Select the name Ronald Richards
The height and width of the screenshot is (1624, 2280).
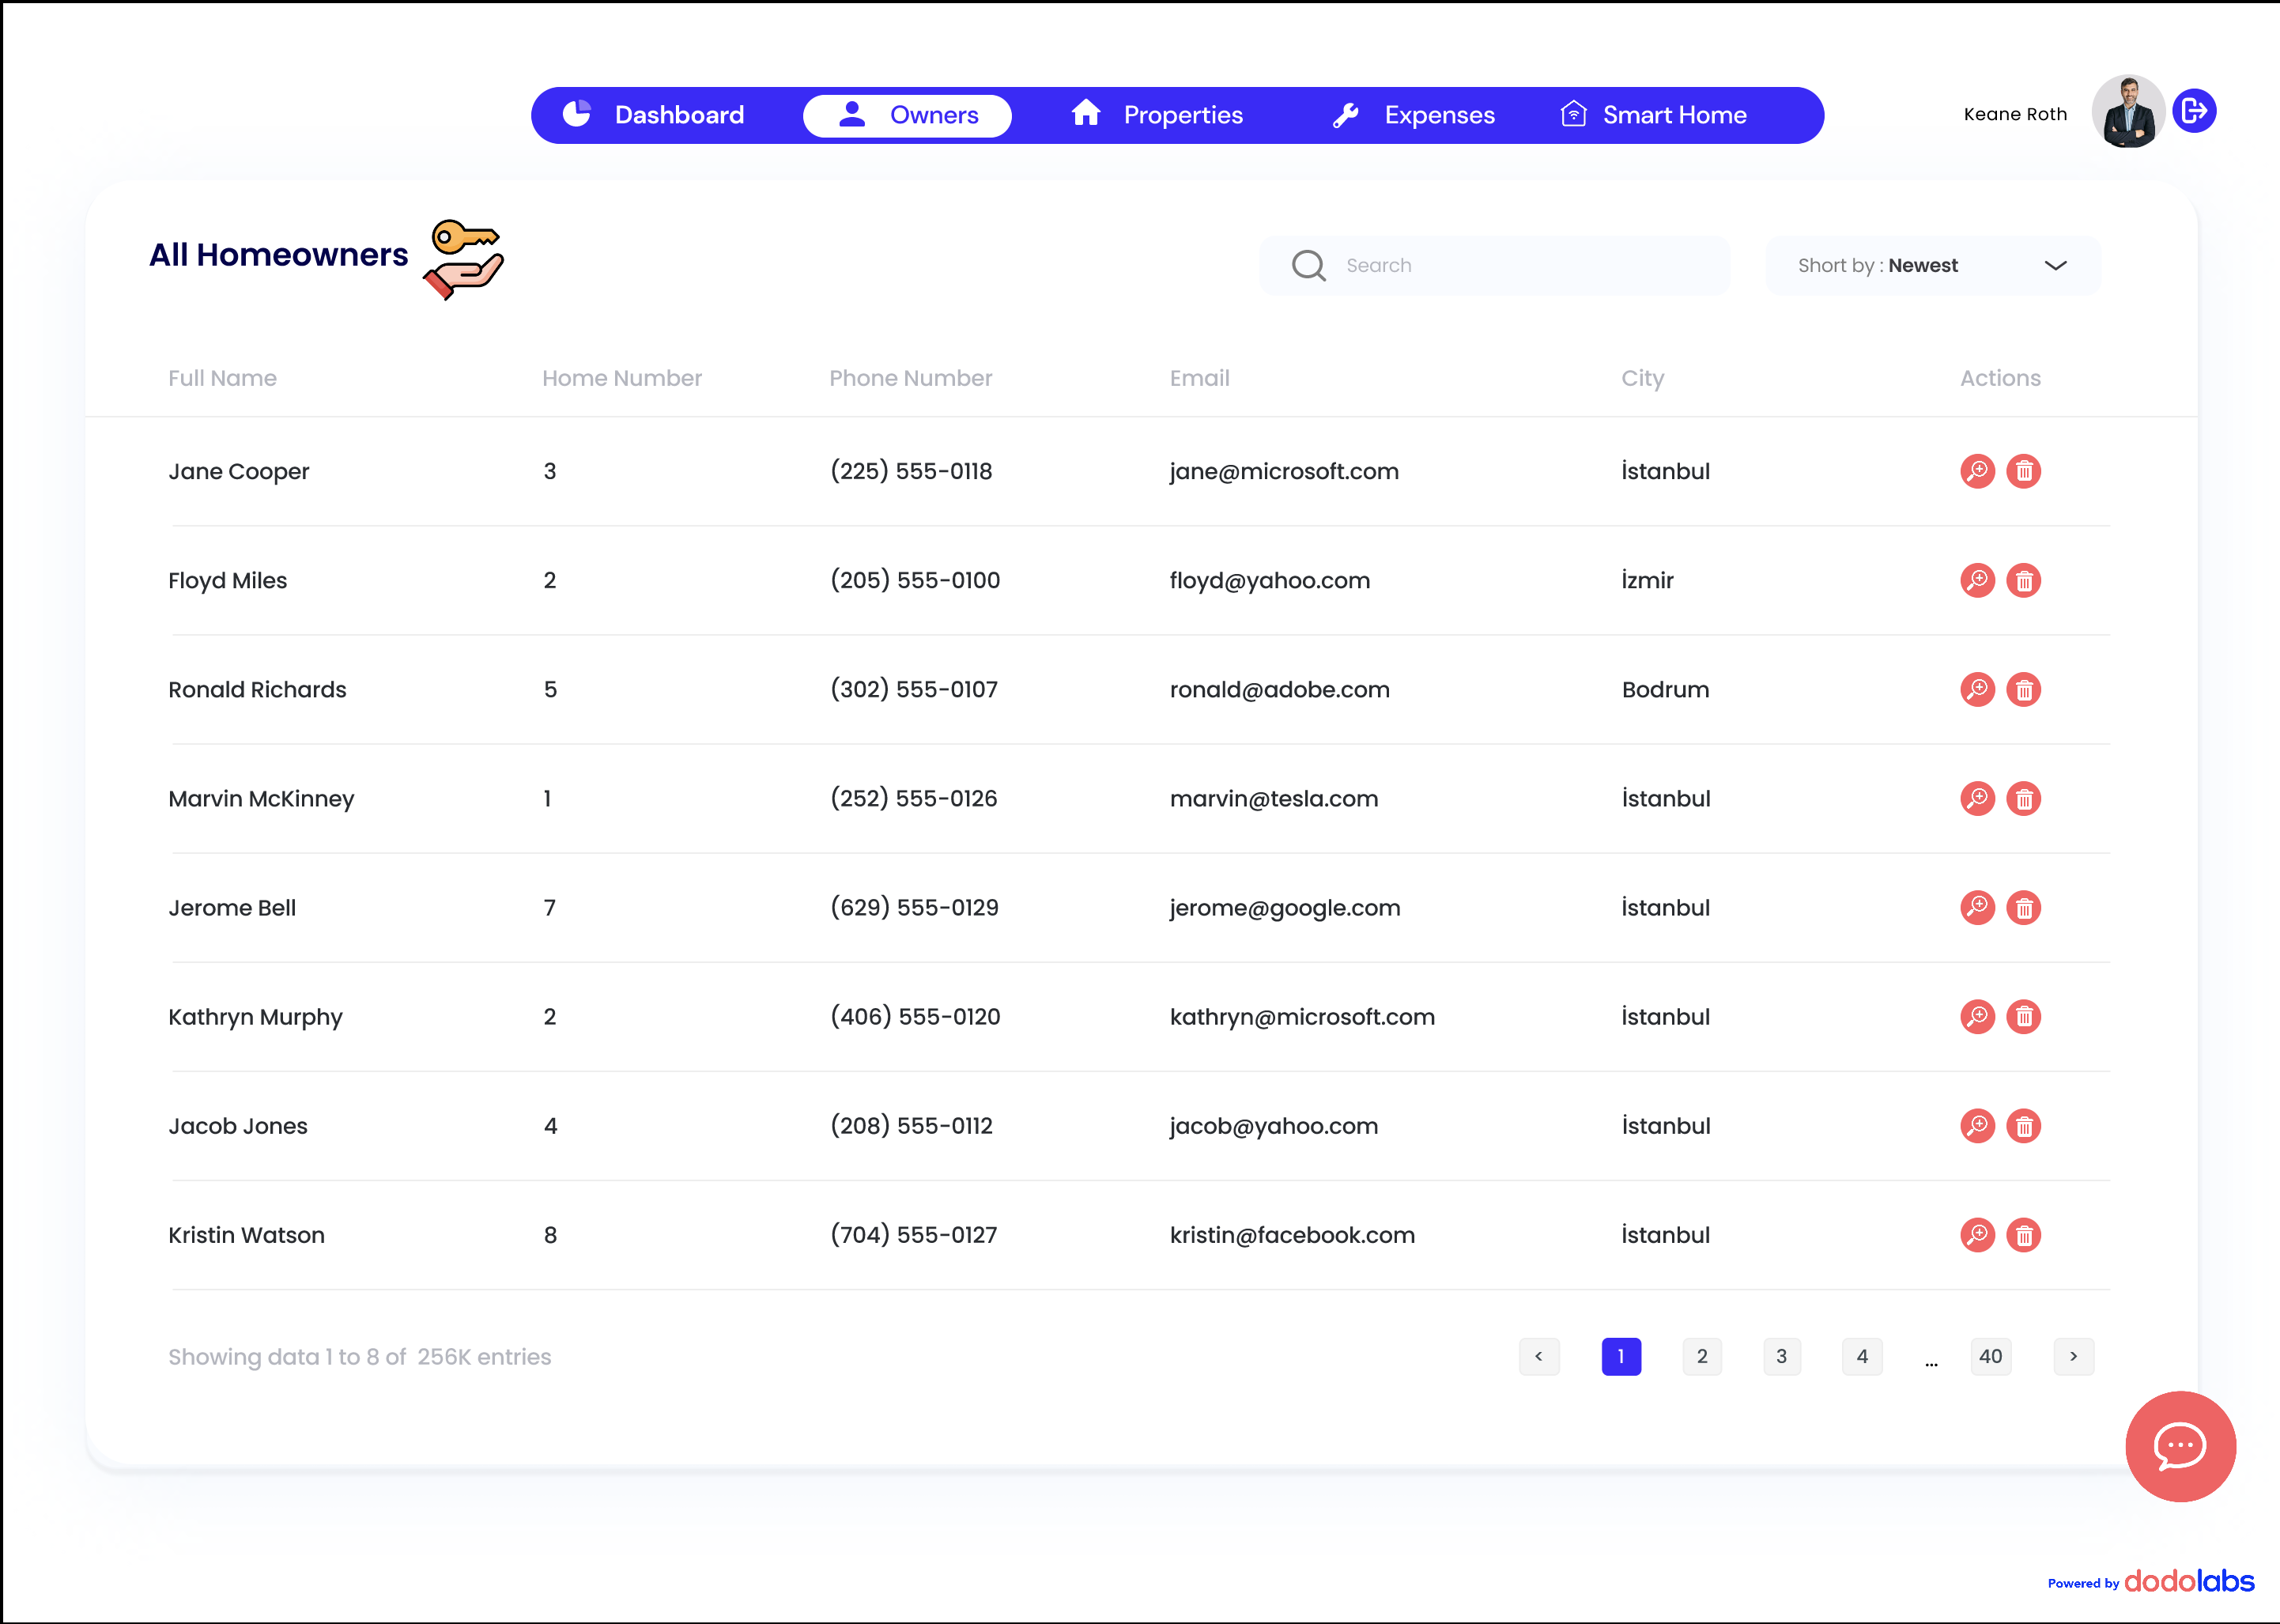click(257, 689)
